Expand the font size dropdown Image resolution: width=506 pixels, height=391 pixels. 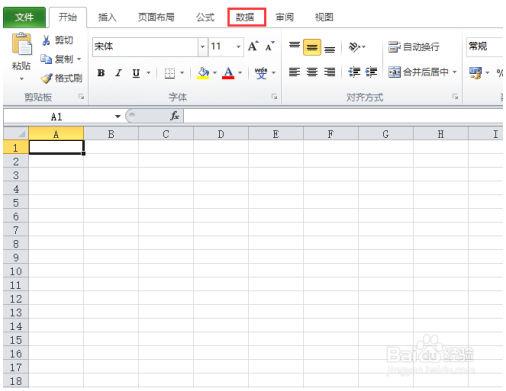(238, 46)
